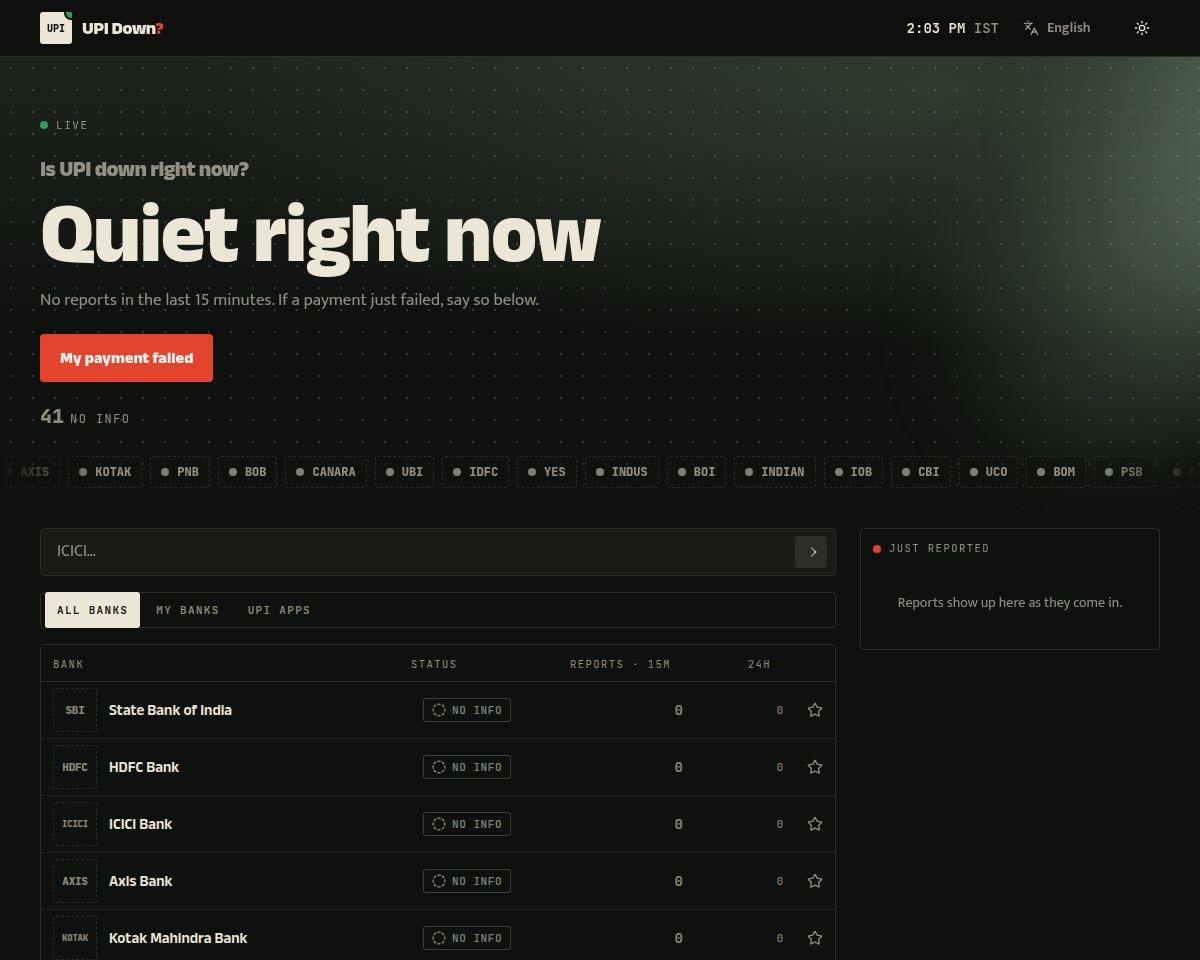Click the AXIS logo tile
Image resolution: width=1200 pixels, height=960 pixels.
75,881
